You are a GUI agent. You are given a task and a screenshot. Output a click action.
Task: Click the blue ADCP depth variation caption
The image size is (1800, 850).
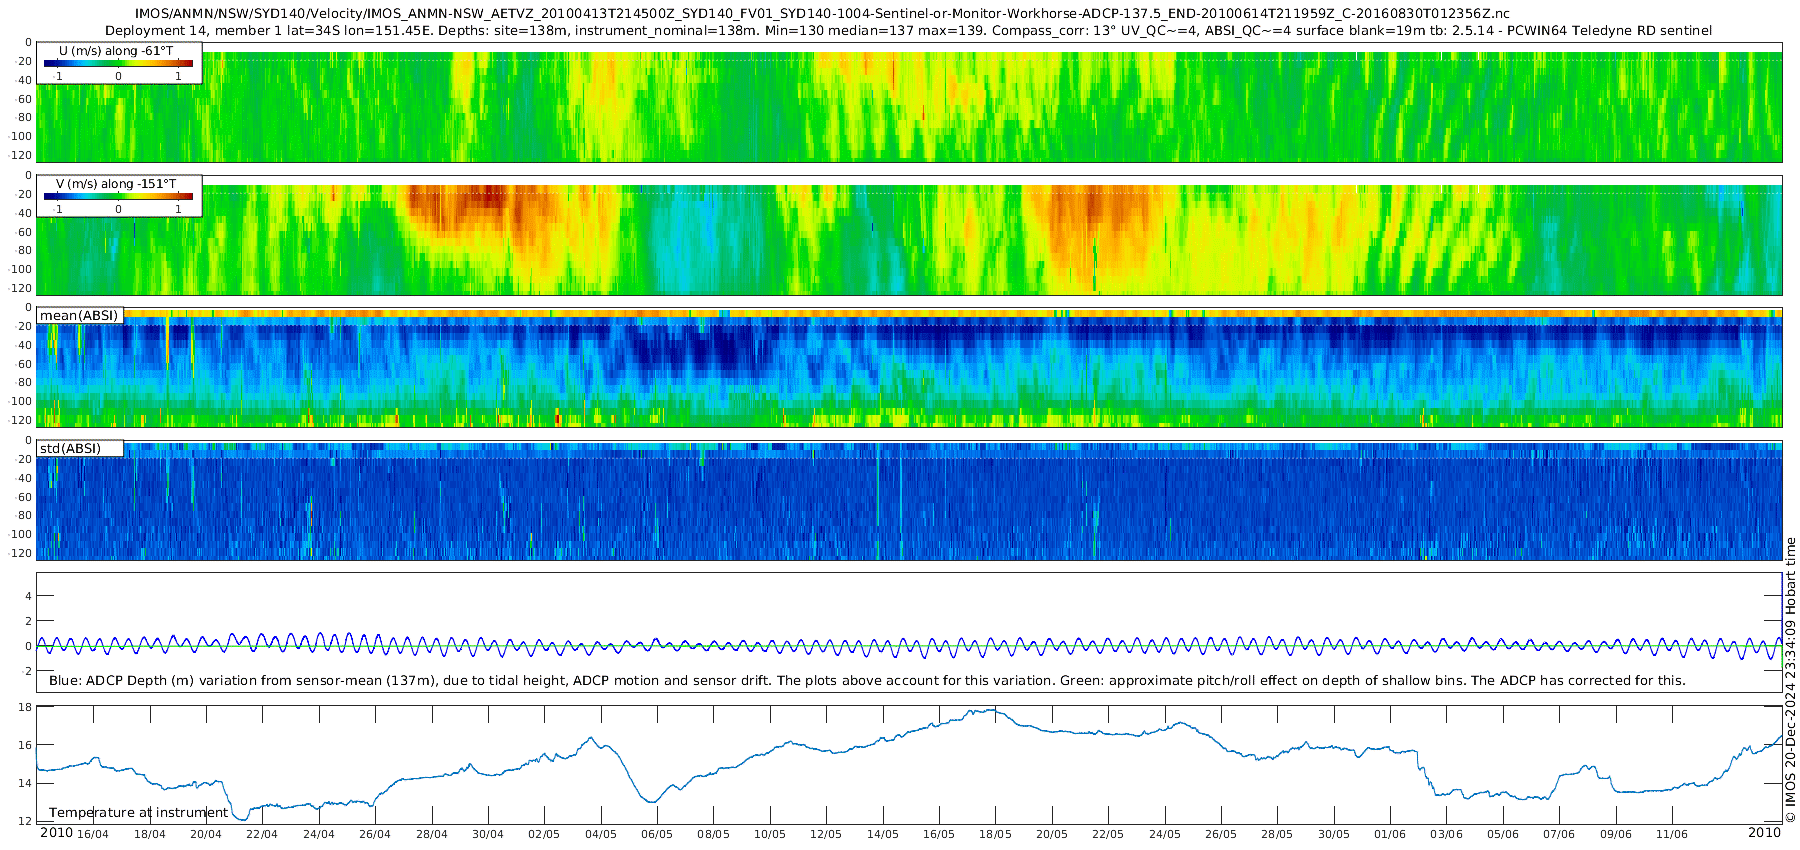tap(866, 681)
